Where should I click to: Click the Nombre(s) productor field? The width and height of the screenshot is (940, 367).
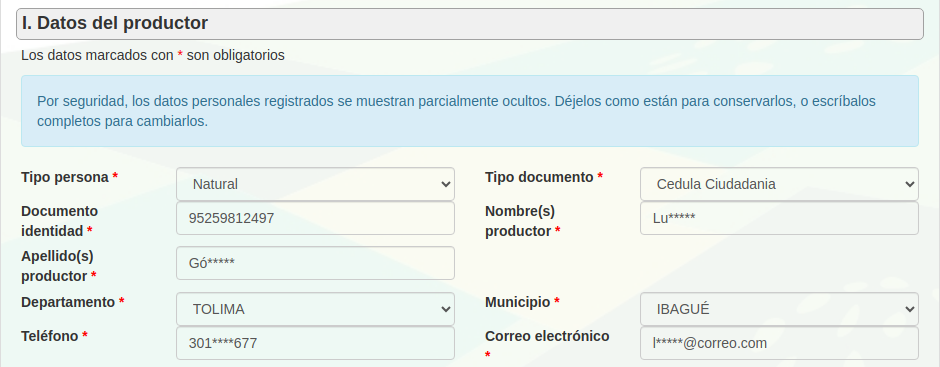[779, 218]
